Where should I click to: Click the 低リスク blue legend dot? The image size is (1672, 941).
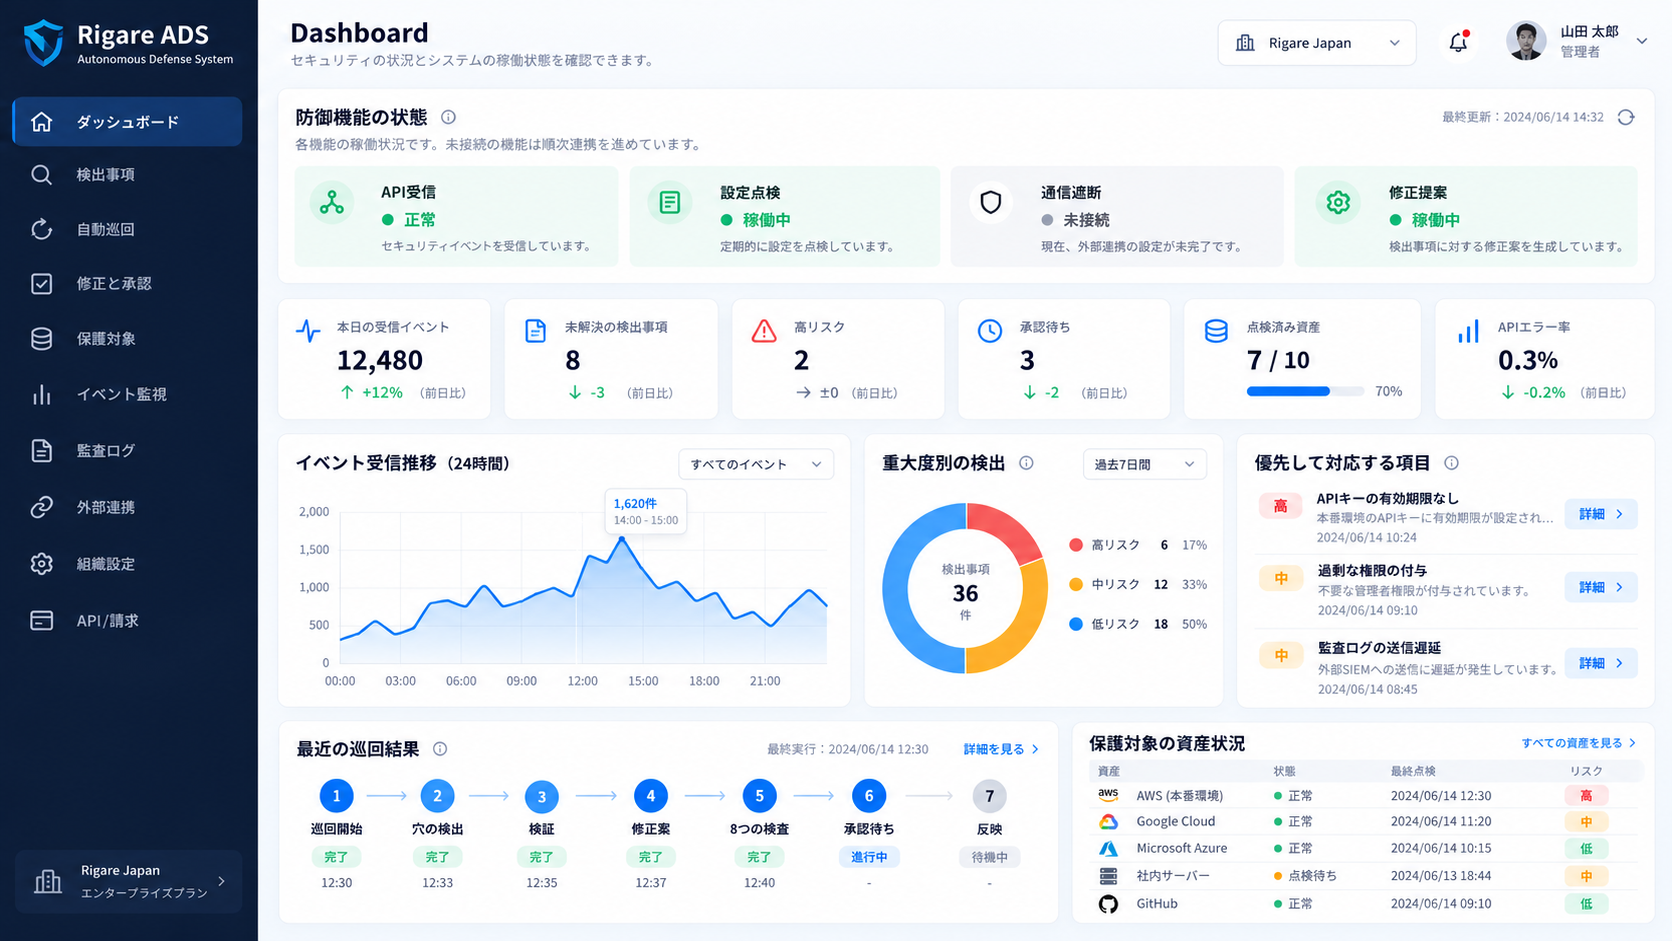(x=1076, y=624)
